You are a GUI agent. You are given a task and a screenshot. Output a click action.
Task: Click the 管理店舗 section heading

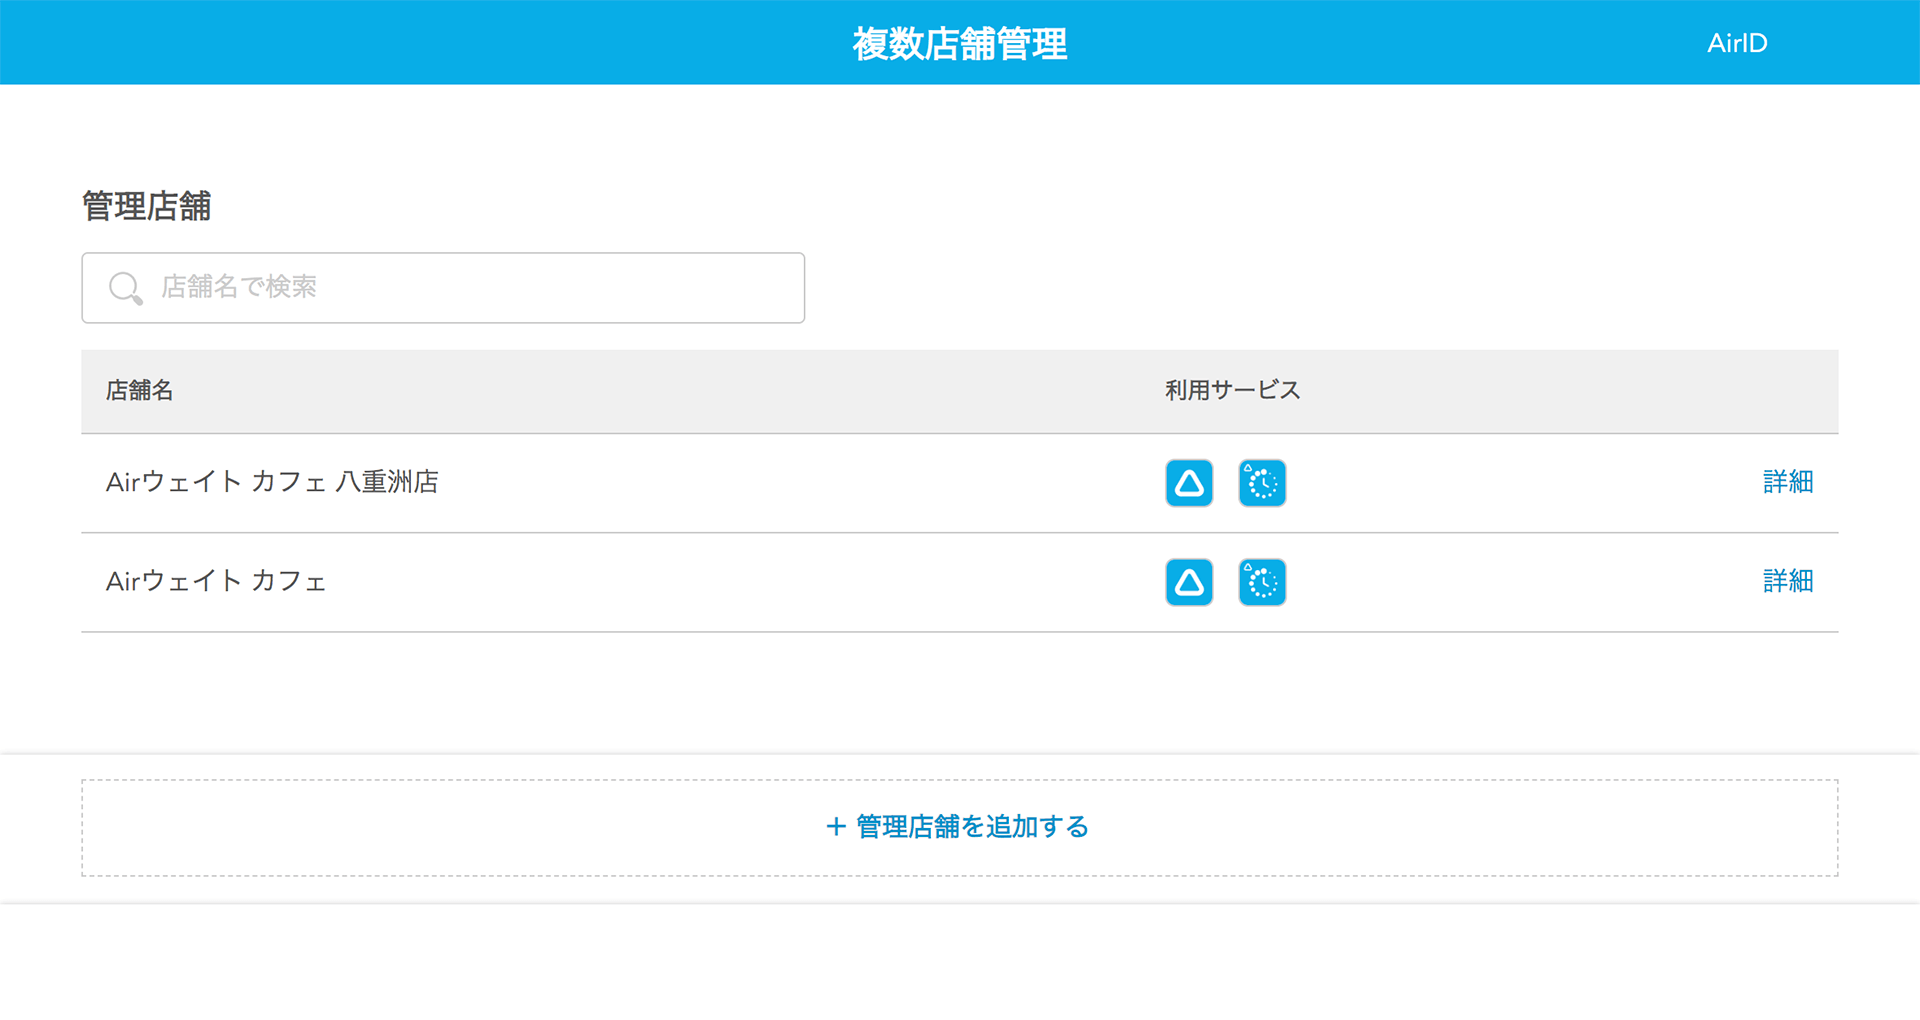[146, 207]
